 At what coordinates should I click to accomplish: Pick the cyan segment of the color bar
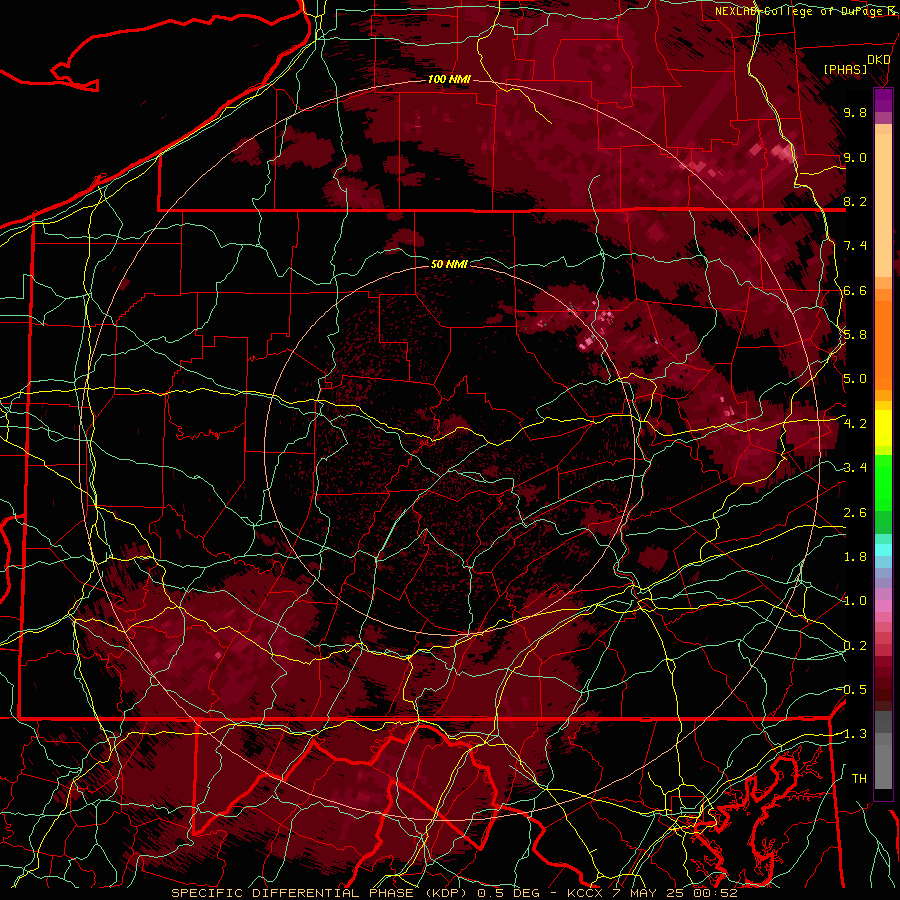click(x=883, y=550)
